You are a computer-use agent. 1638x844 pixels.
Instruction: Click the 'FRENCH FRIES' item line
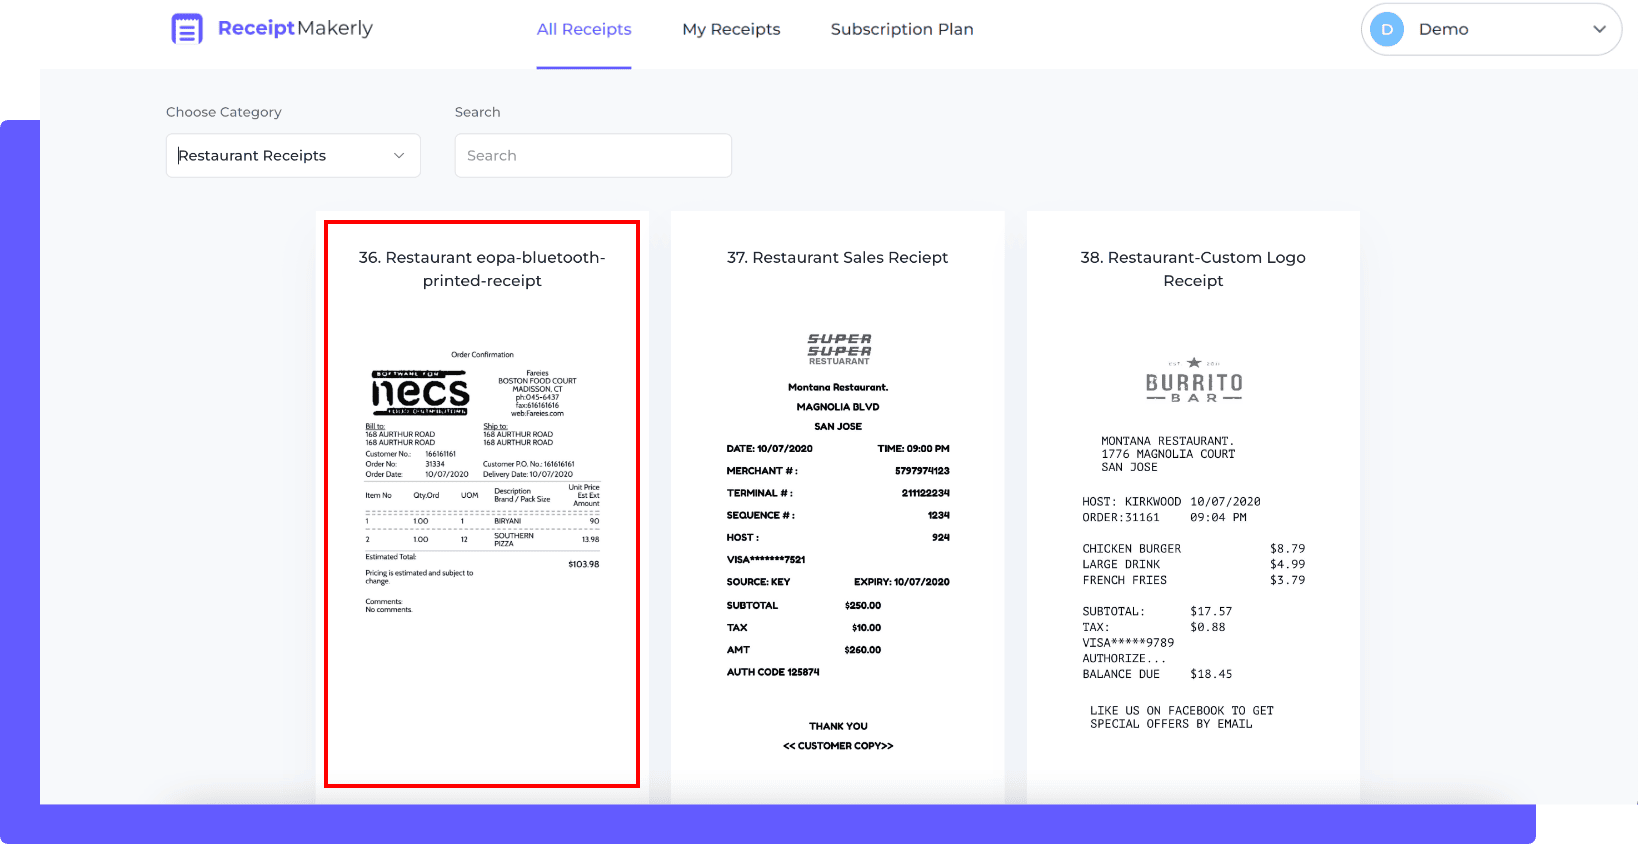click(x=1193, y=580)
